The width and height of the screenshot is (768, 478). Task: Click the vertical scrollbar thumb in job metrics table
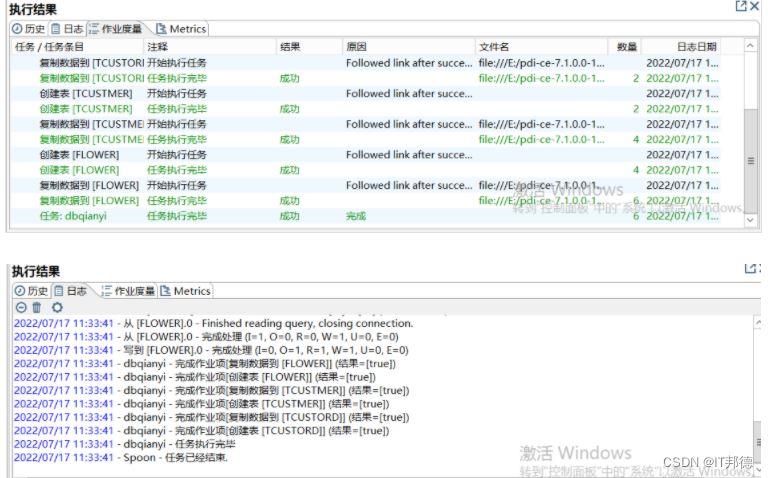[x=751, y=160]
